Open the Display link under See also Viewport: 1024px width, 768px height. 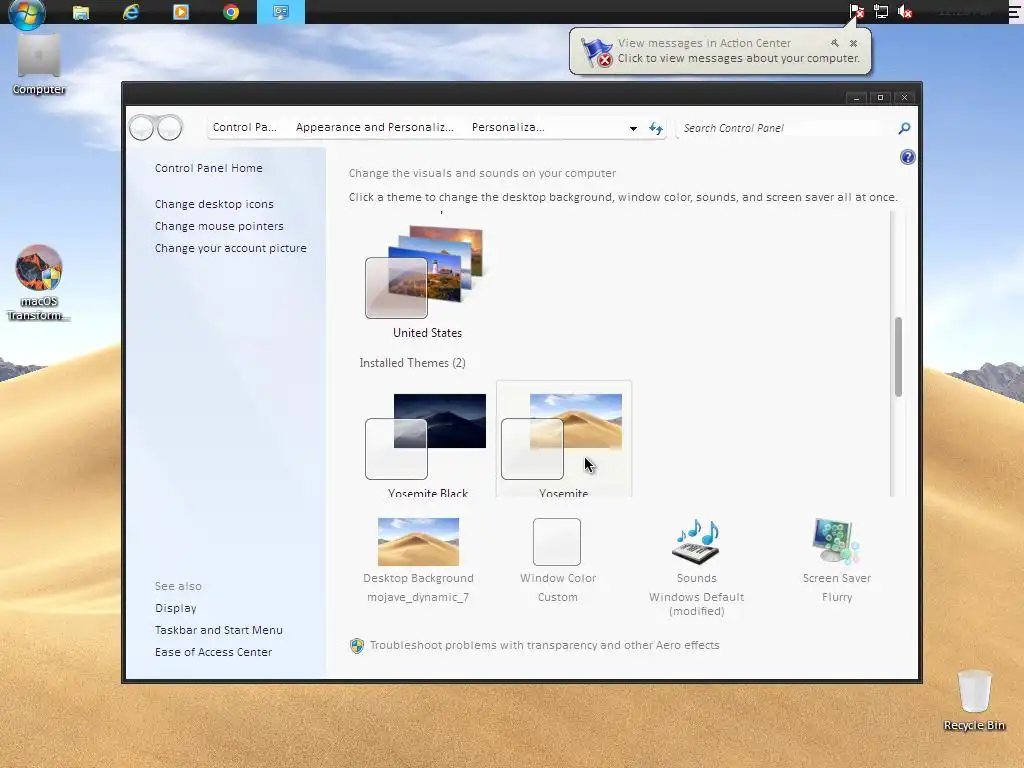click(x=175, y=608)
